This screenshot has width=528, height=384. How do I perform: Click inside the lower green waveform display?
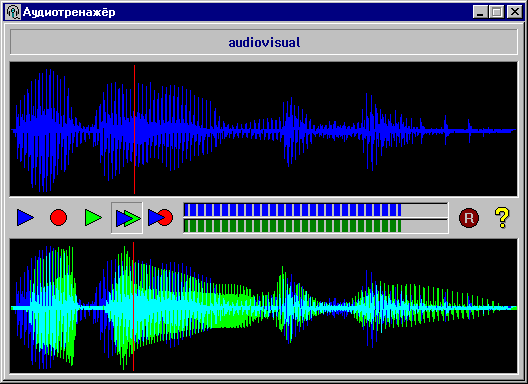263,306
